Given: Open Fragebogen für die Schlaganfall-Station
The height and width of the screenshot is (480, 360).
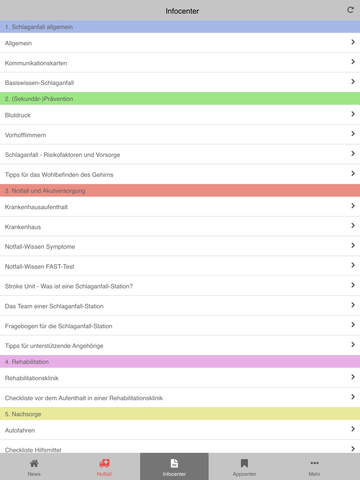Looking at the screenshot, I should (180, 326).
